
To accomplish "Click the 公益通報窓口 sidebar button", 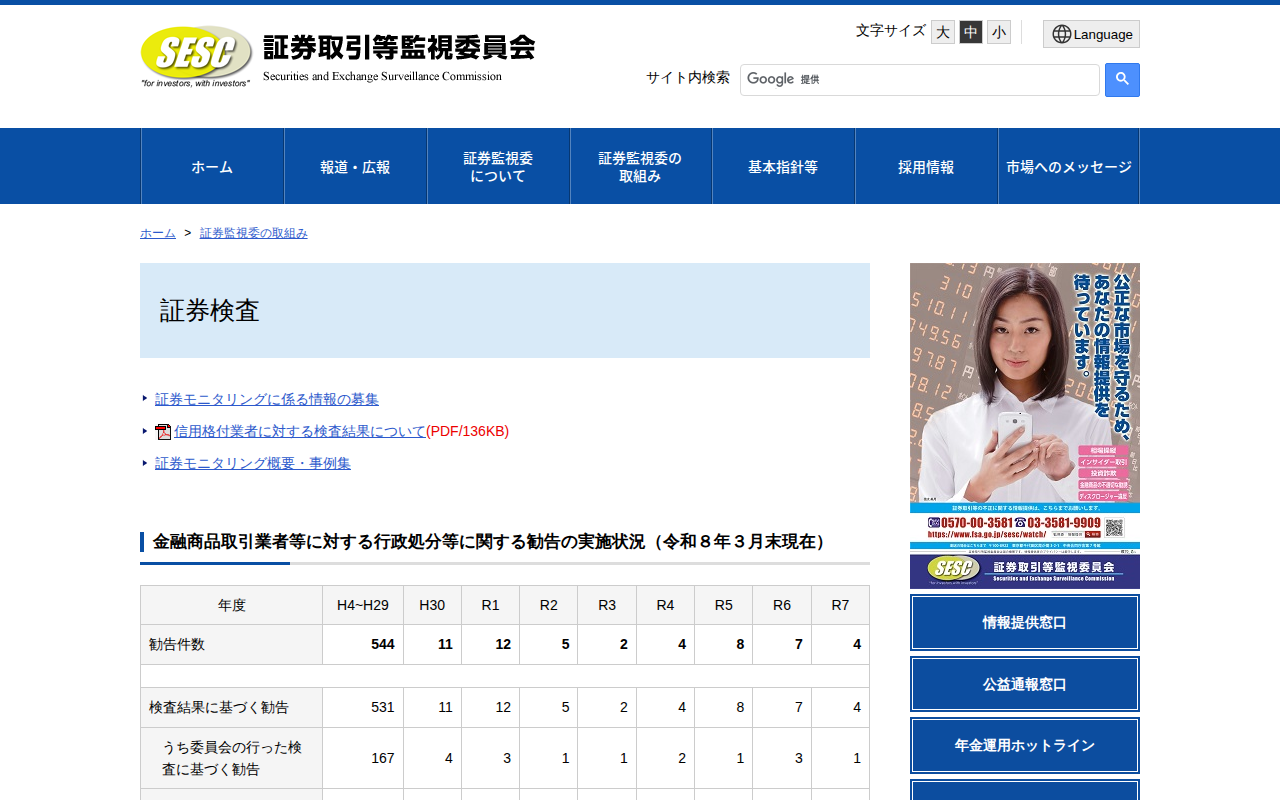I will 1025,684.
